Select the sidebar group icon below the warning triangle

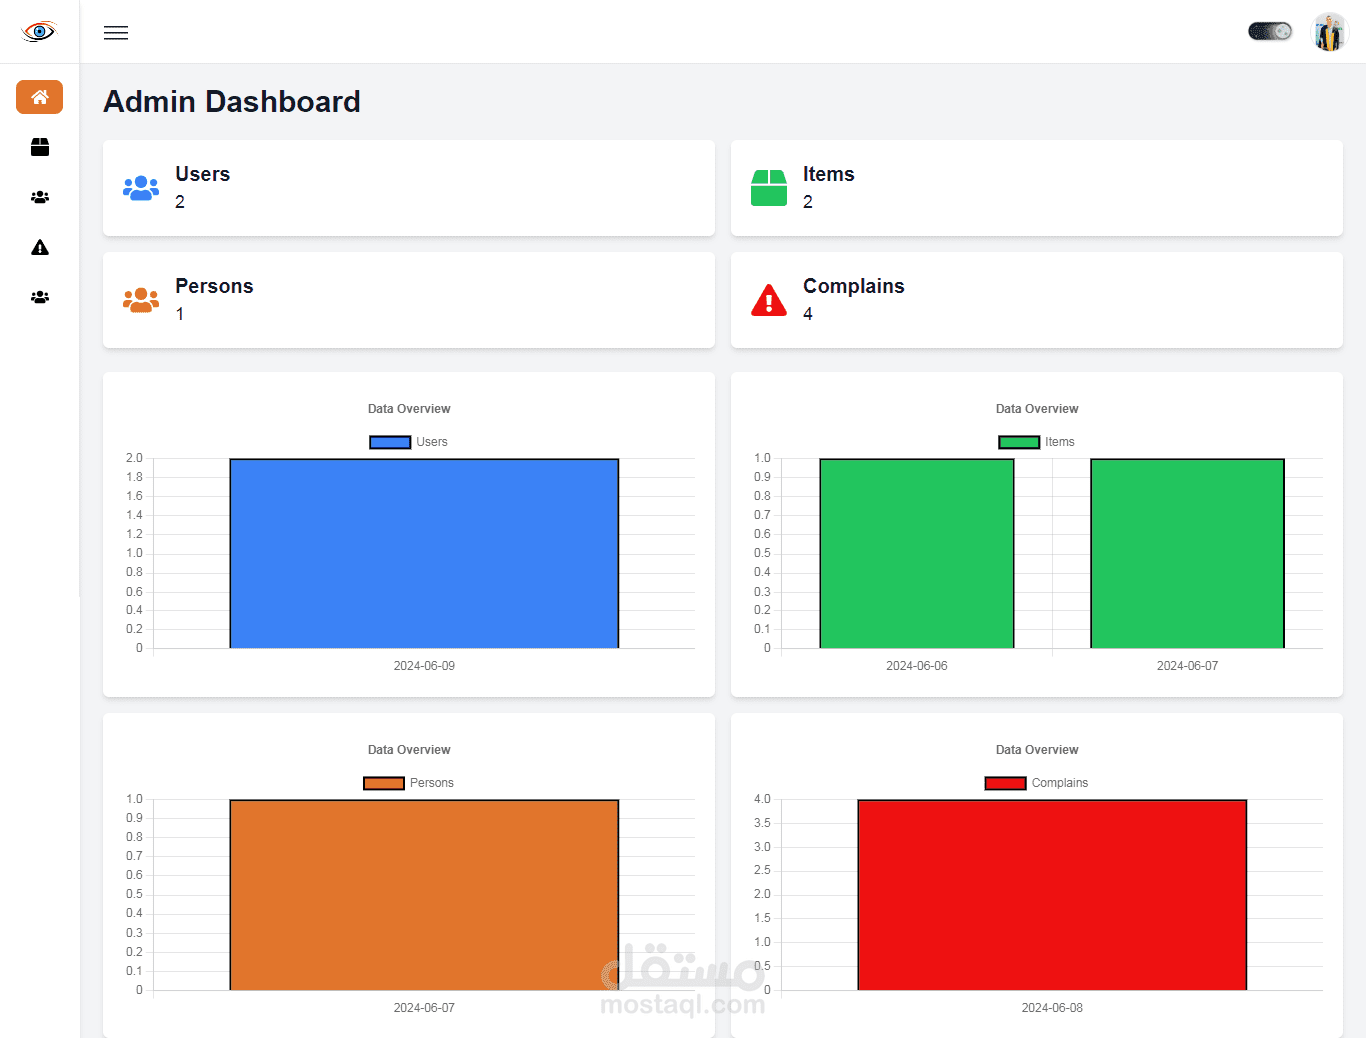tap(40, 297)
